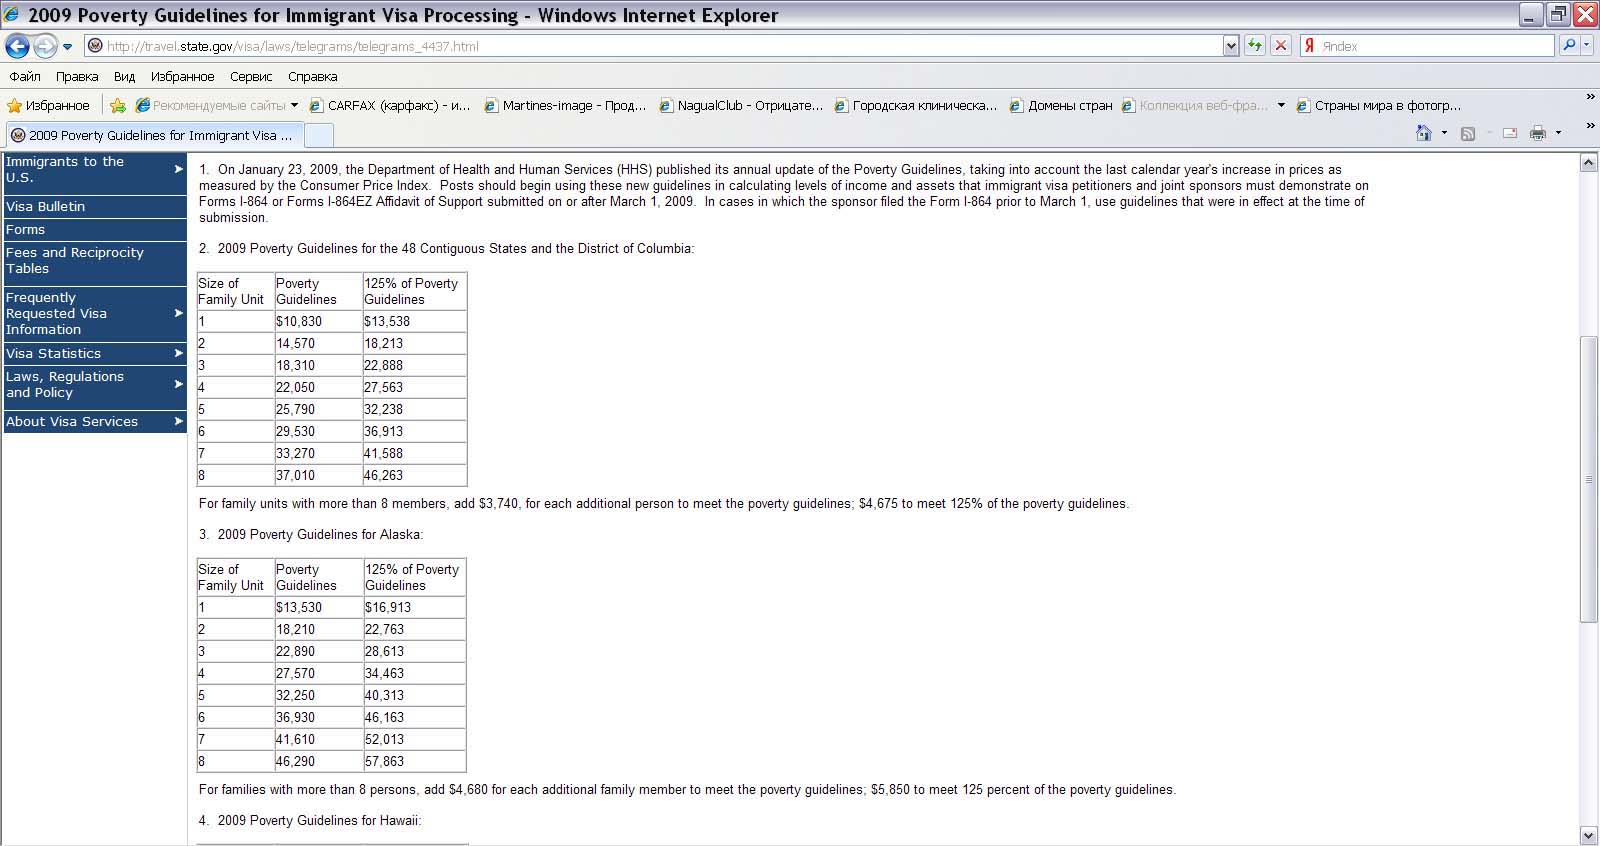This screenshot has height=846, width=1600.
Task: Expand the address bar history dropdown
Action: click(x=1231, y=46)
